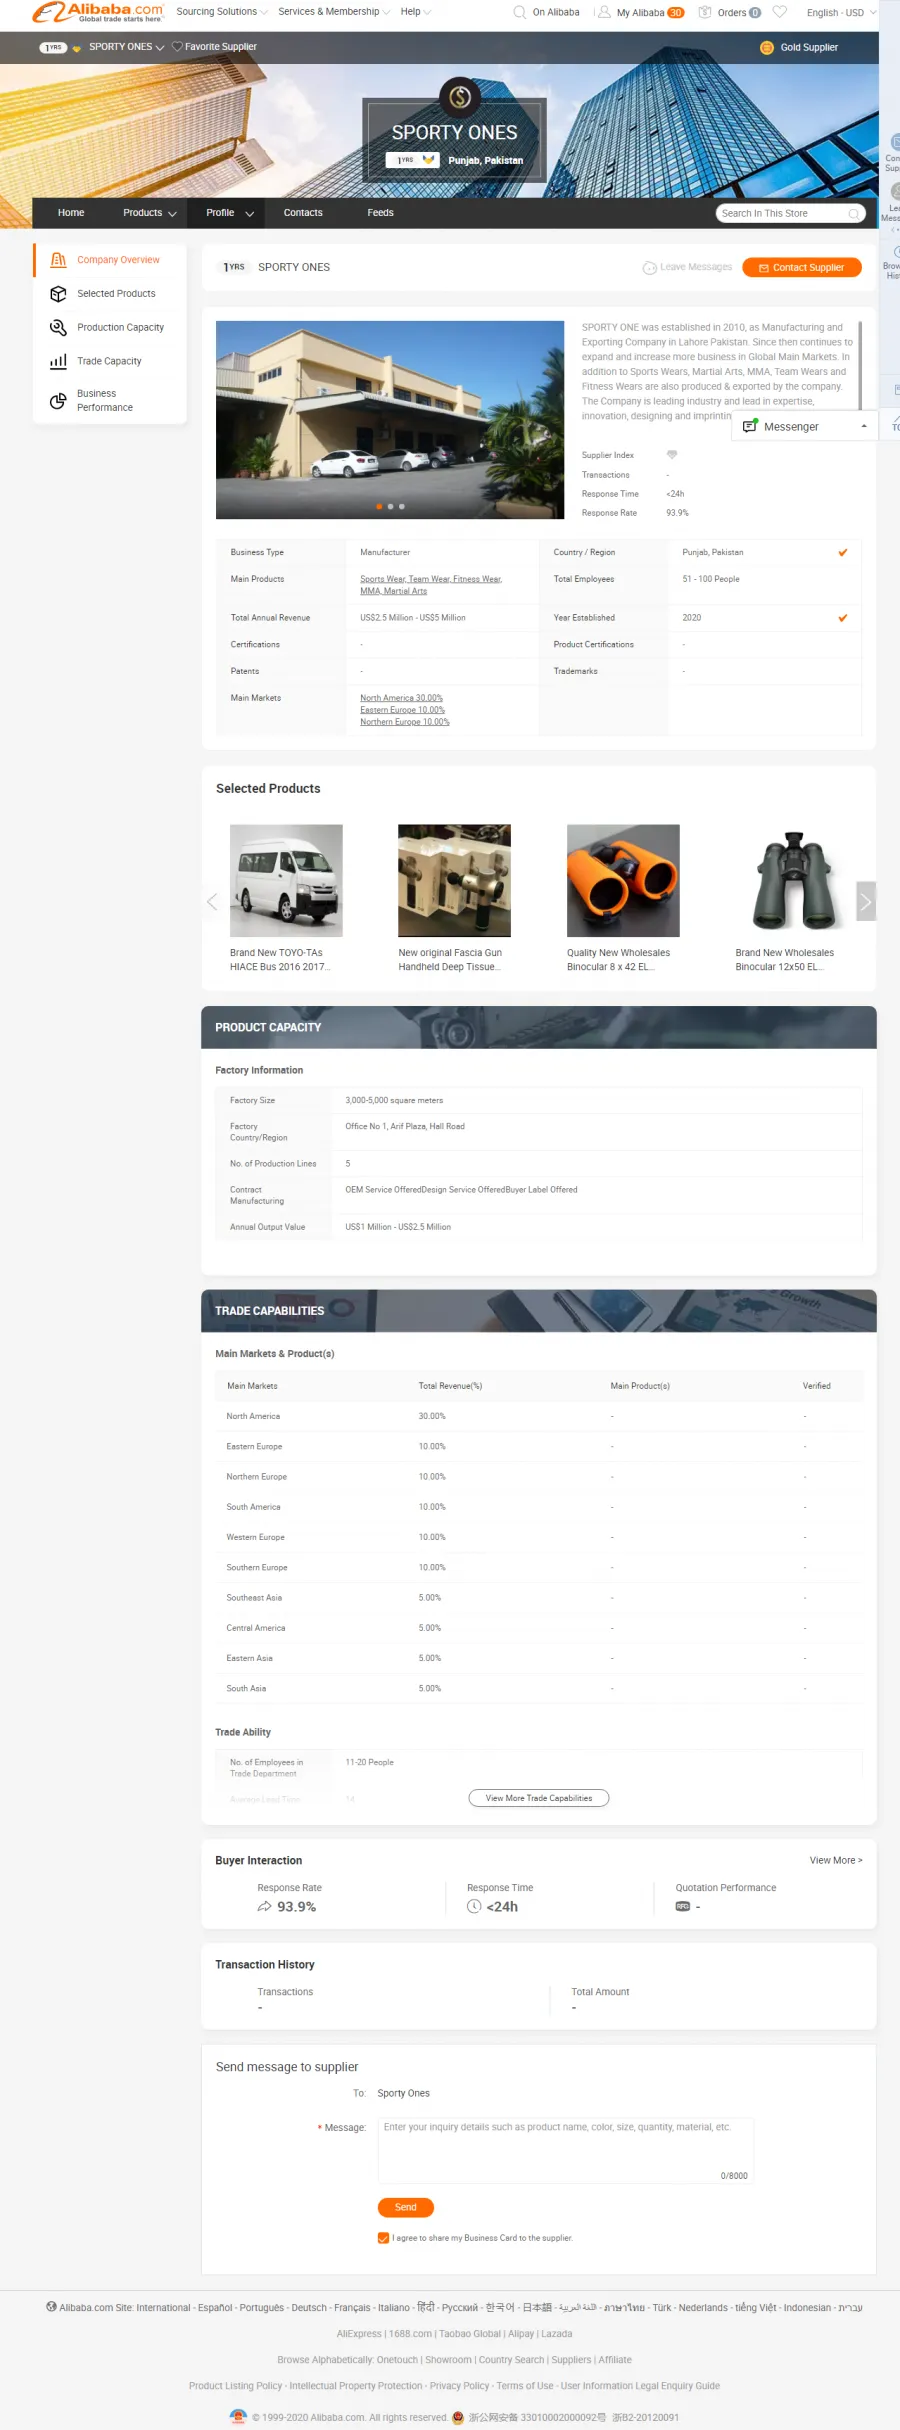Click the Supplier Index diamond icon
The width and height of the screenshot is (900, 2430).
click(x=672, y=455)
